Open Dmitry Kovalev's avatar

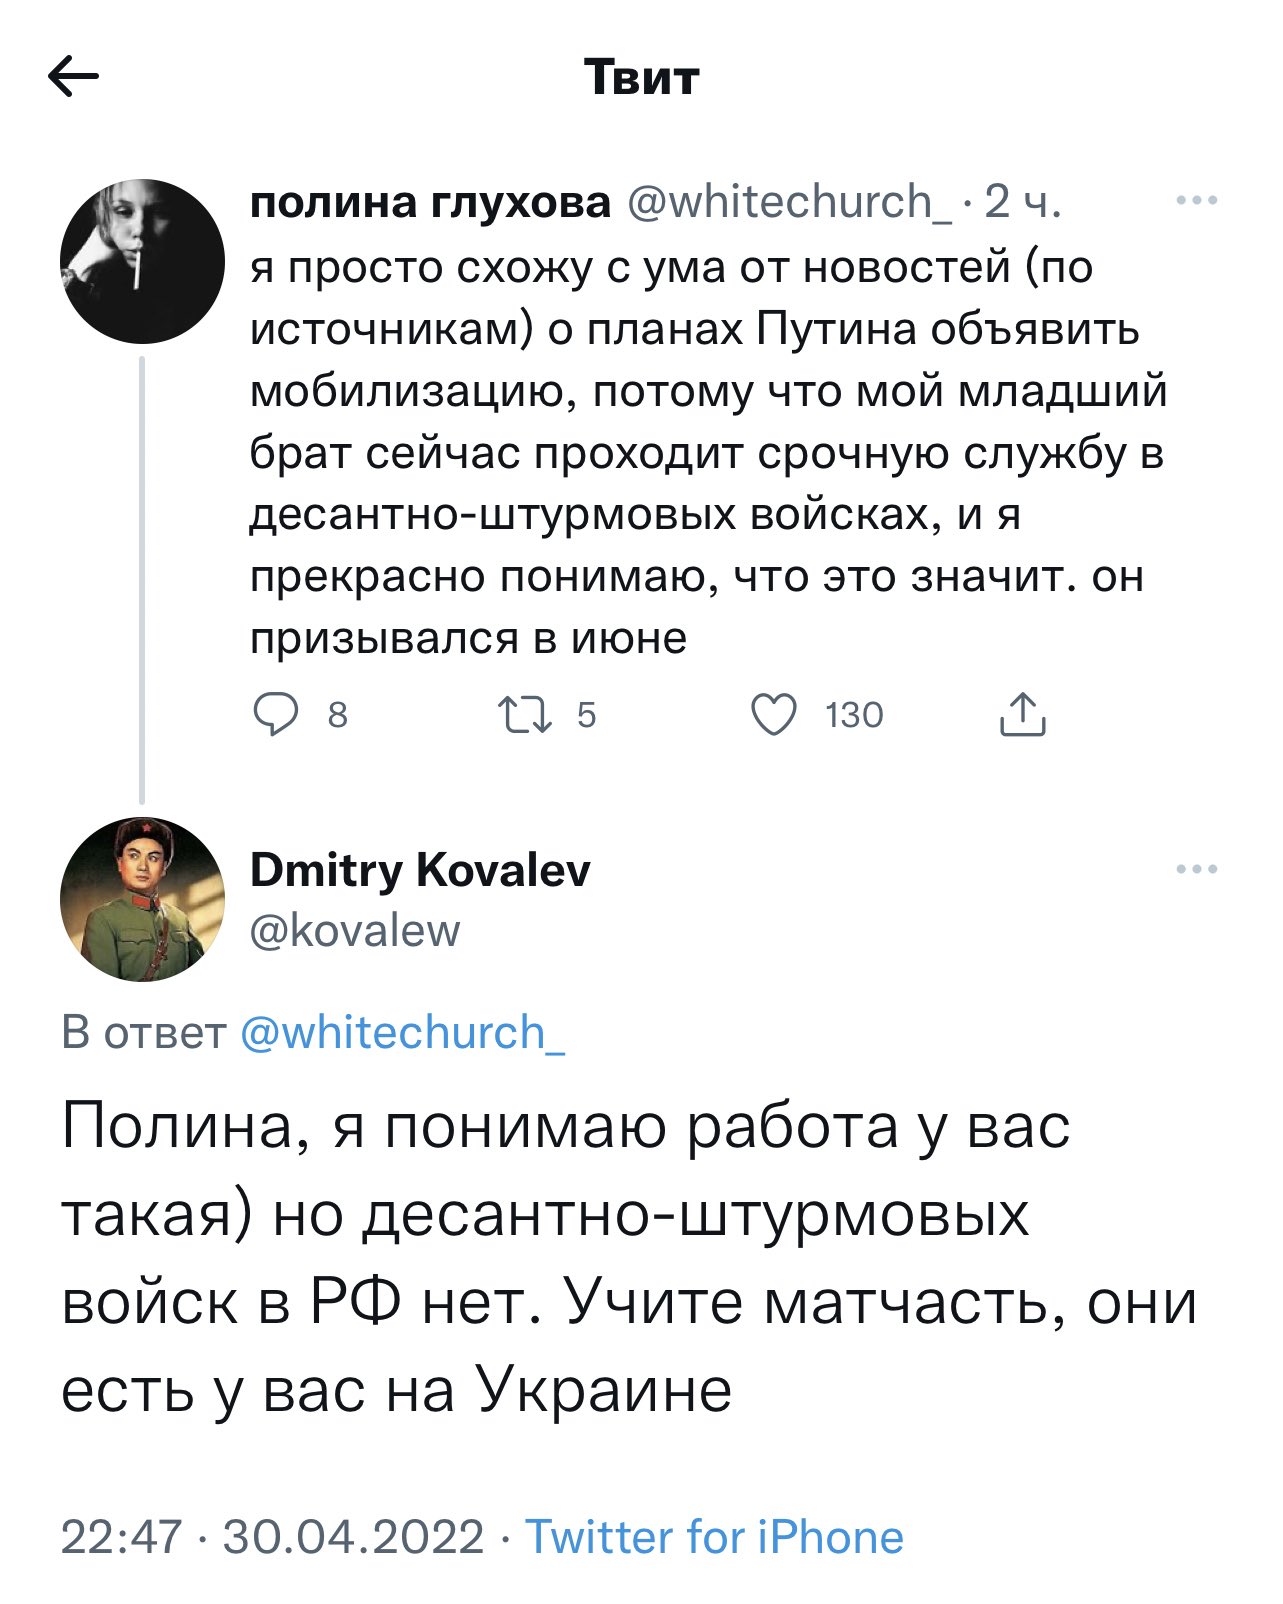point(142,899)
